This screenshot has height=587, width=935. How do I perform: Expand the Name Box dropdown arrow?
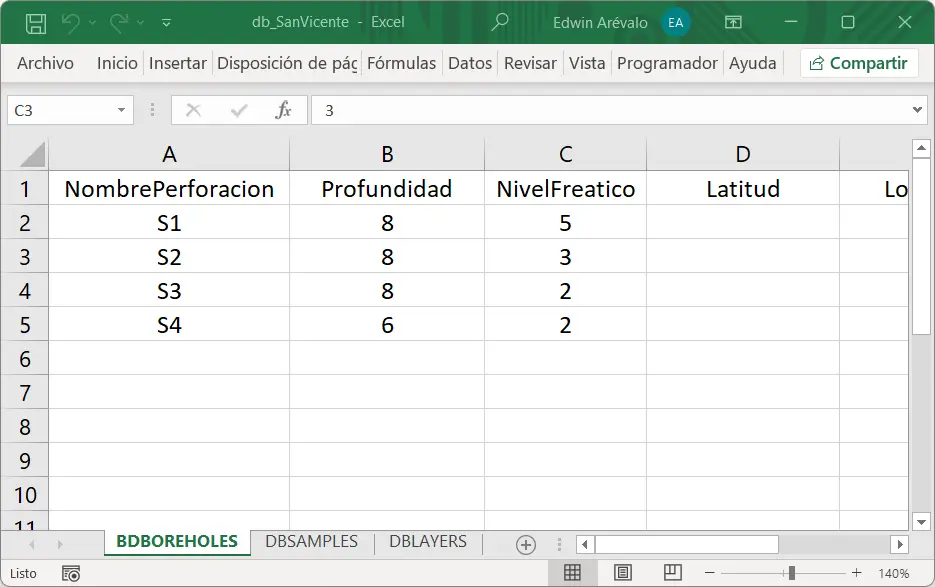click(122, 110)
